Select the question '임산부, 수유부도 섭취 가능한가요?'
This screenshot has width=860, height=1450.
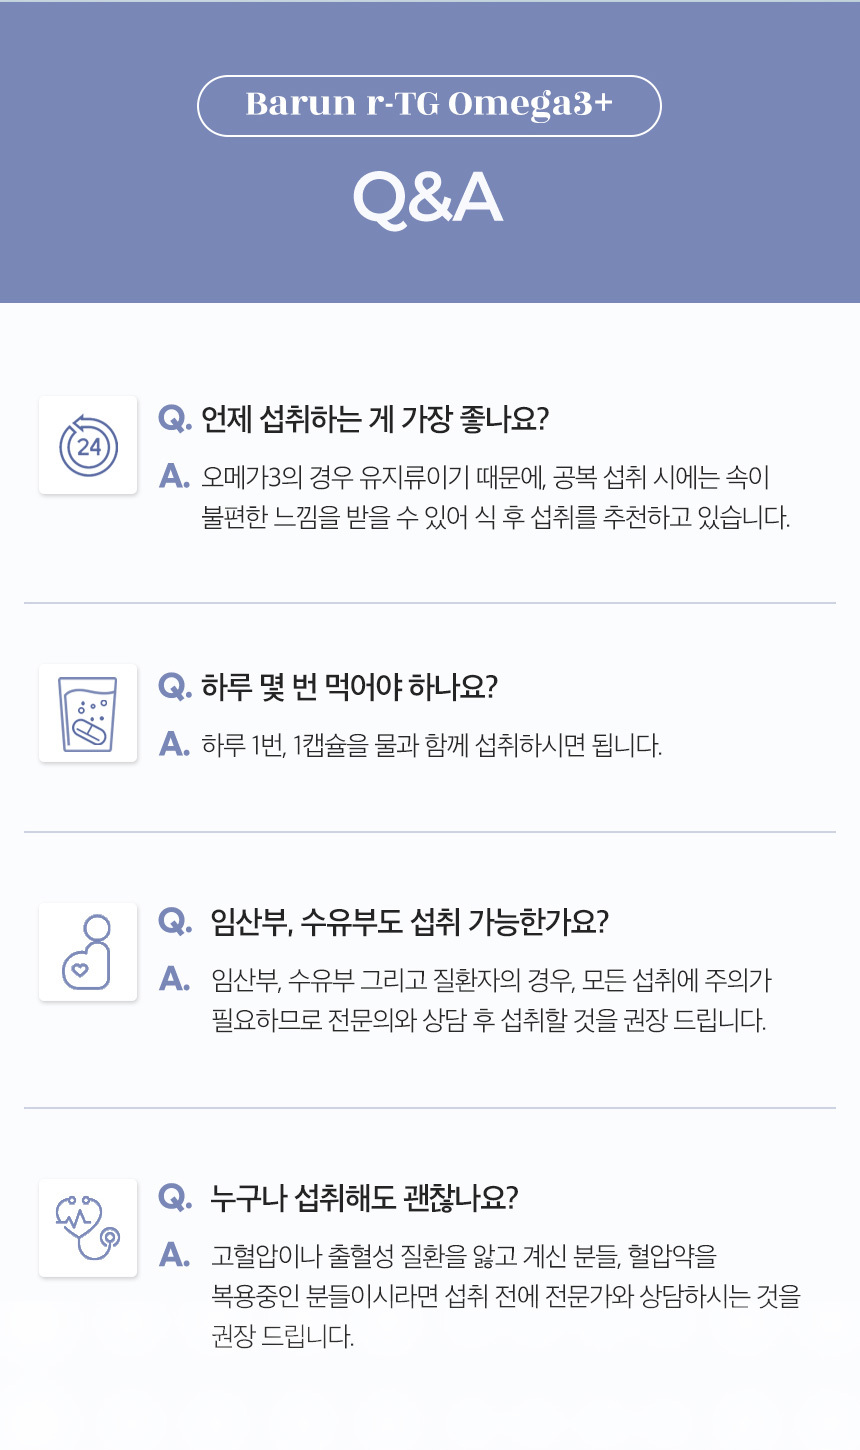coord(409,921)
